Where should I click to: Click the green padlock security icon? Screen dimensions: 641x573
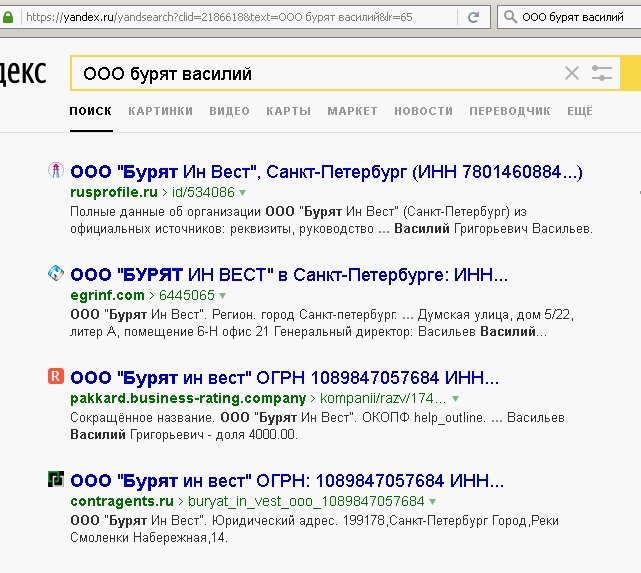[x=7, y=17]
